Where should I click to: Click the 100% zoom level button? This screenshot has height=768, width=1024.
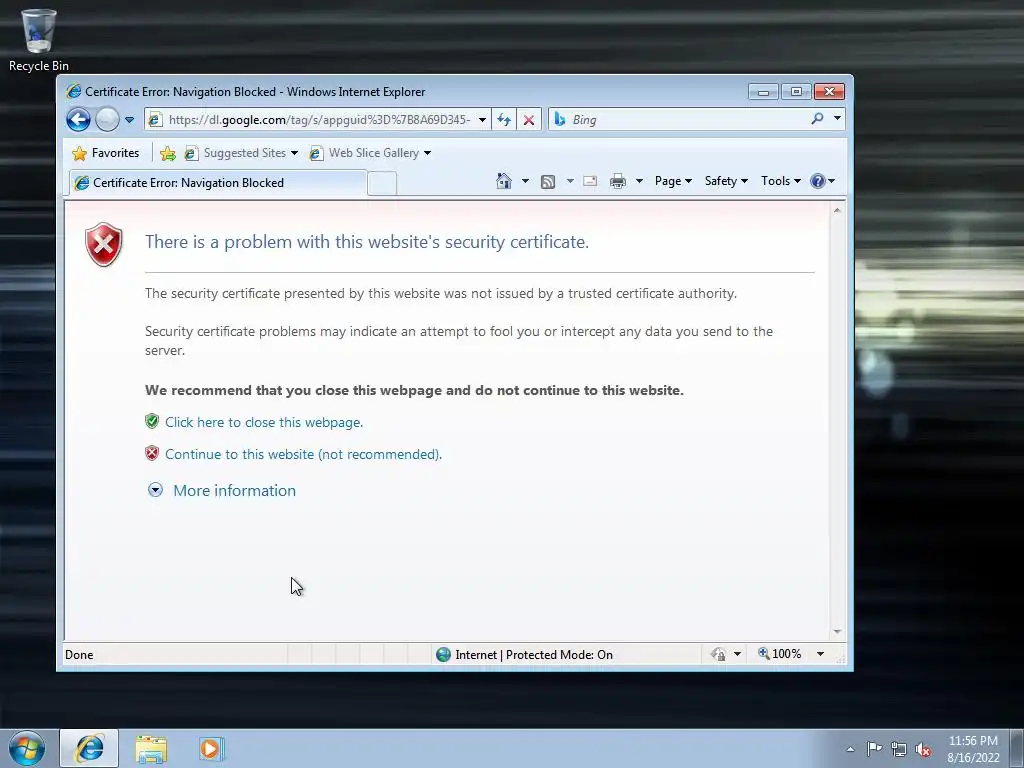pyautogui.click(x=780, y=654)
